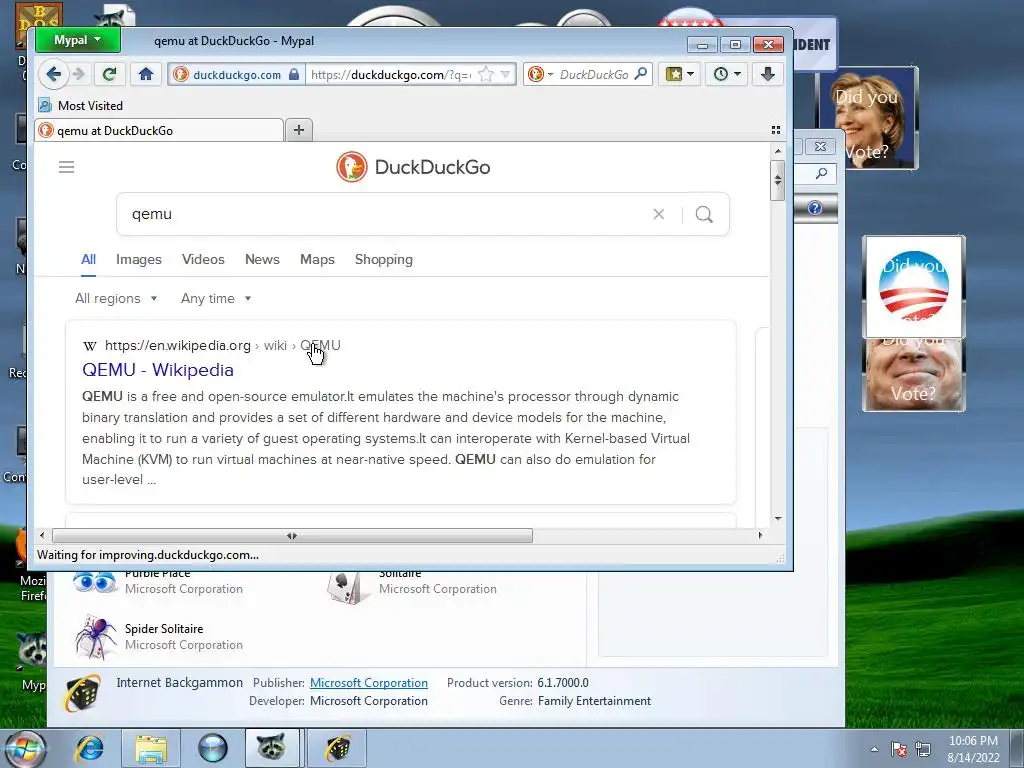Image resolution: width=1024 pixels, height=768 pixels.
Task: Switch to Mypal raccoon taskbar button
Action: tap(272, 748)
